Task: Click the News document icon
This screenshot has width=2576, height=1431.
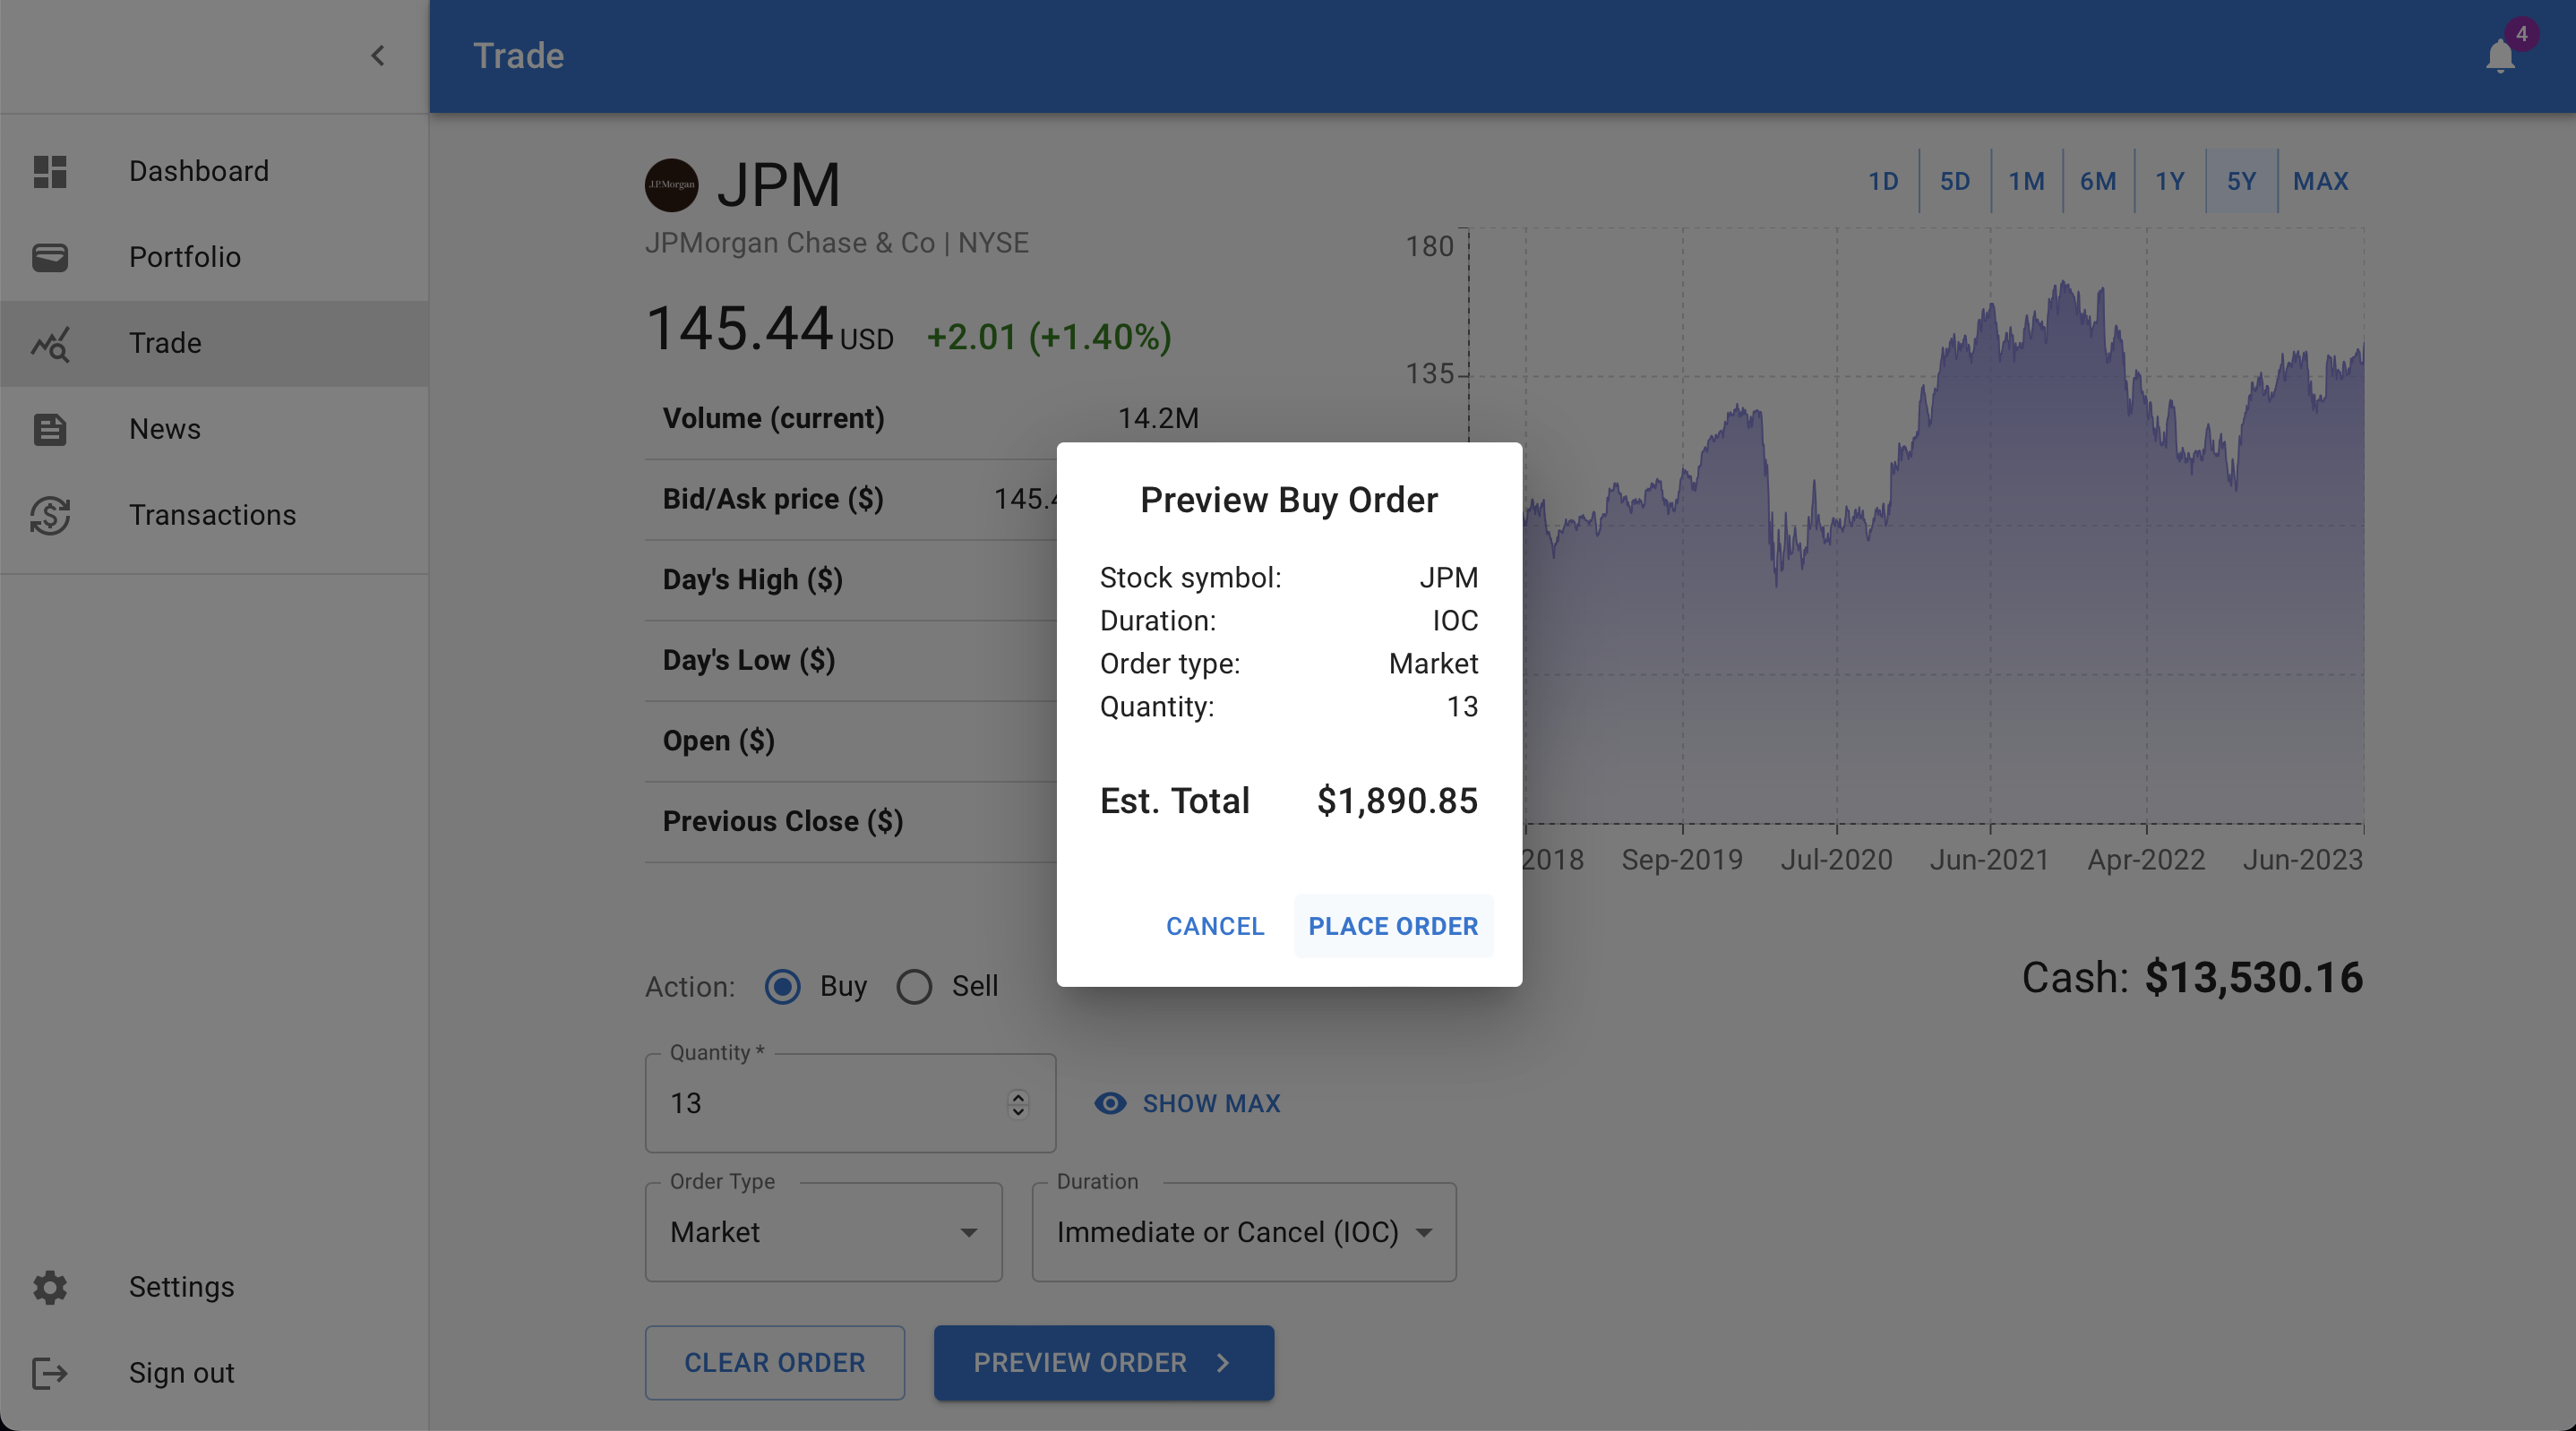Action: 50,429
